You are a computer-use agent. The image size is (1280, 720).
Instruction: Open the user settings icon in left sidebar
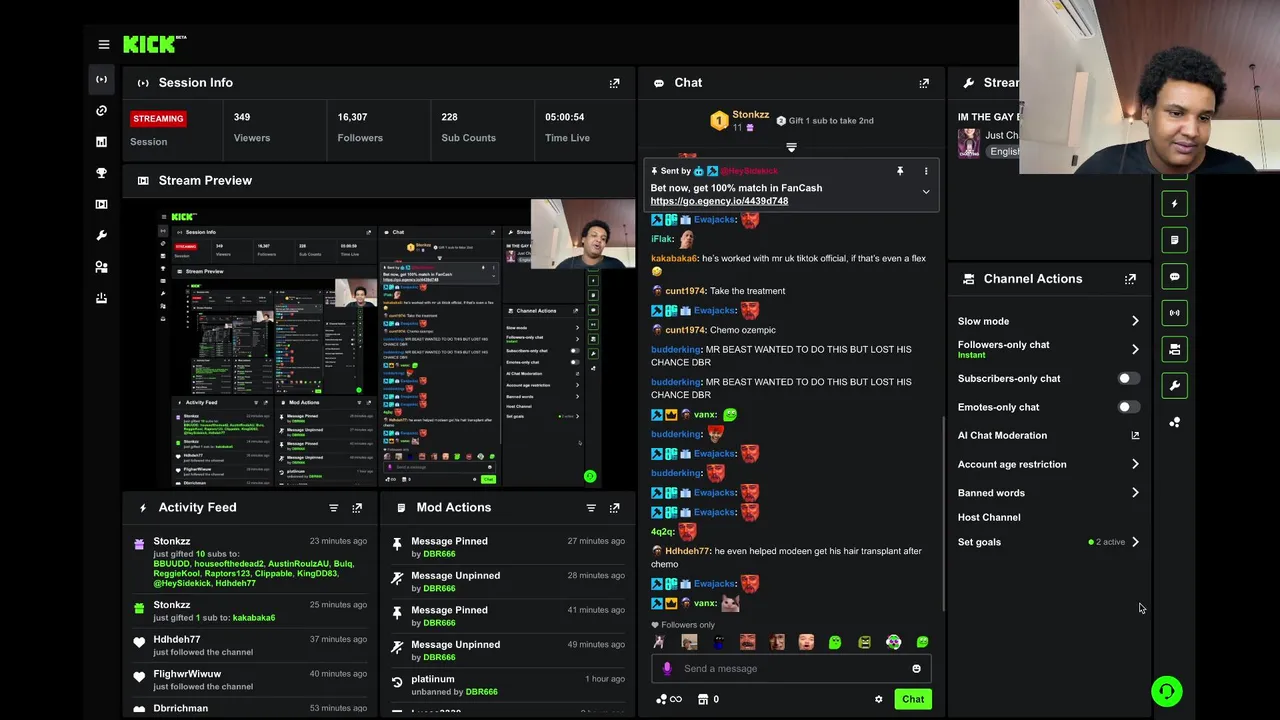[x=101, y=267]
